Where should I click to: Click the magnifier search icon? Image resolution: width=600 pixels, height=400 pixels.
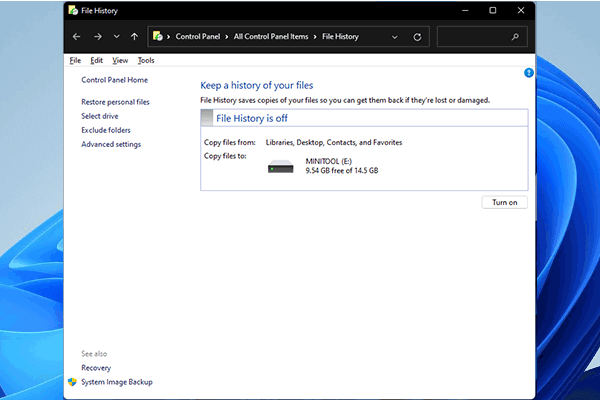point(515,37)
